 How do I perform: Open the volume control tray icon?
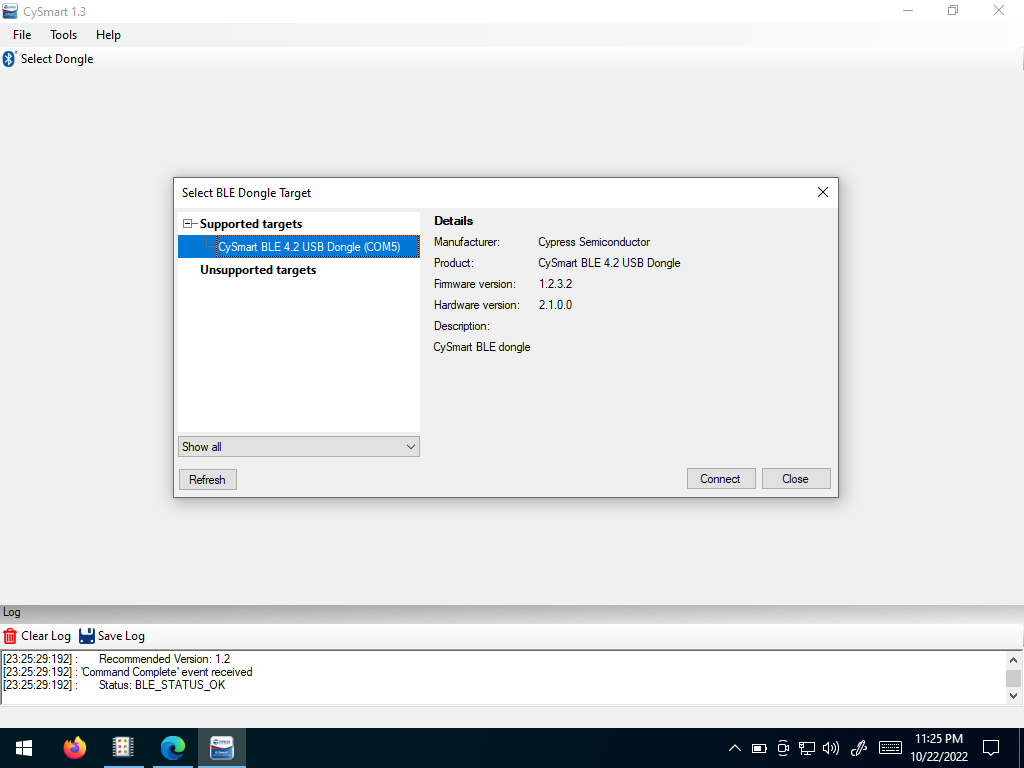831,748
